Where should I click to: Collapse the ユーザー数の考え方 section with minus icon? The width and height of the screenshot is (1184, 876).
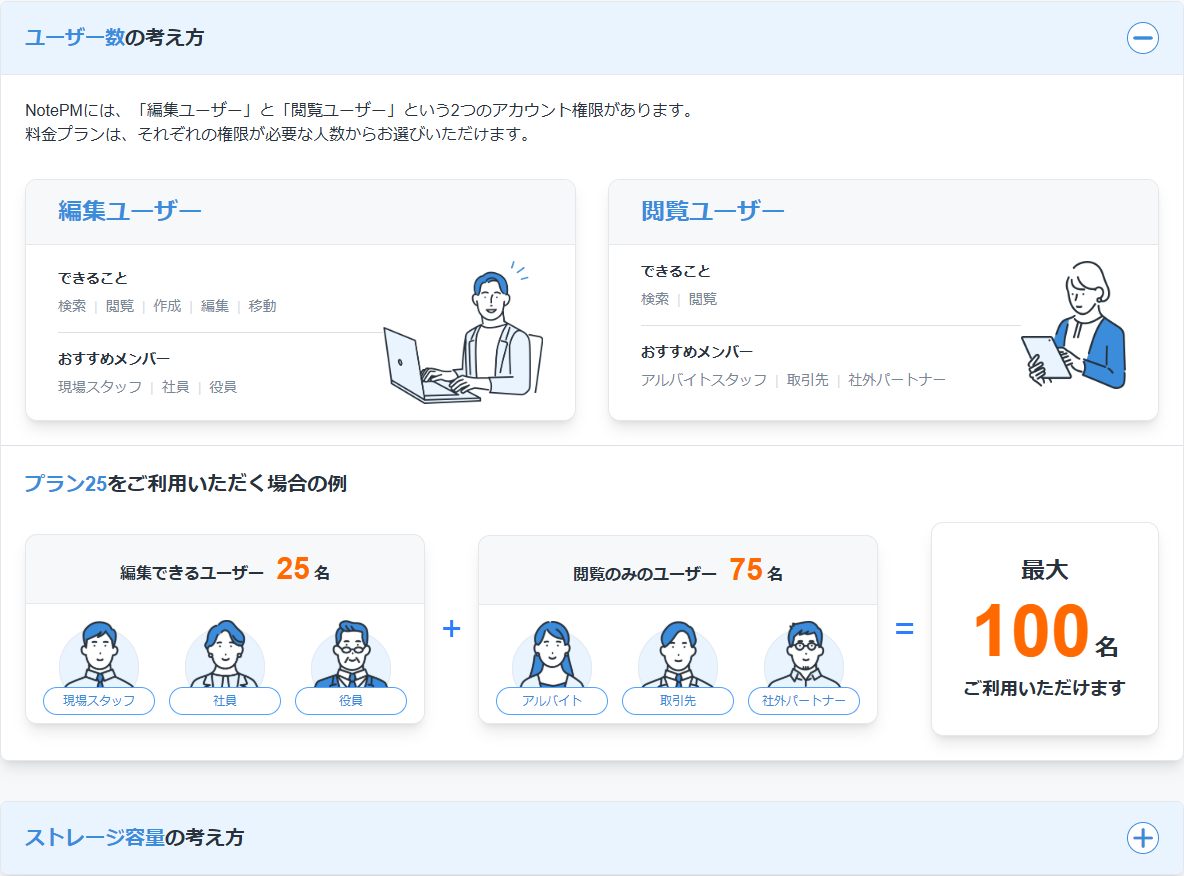1142,38
